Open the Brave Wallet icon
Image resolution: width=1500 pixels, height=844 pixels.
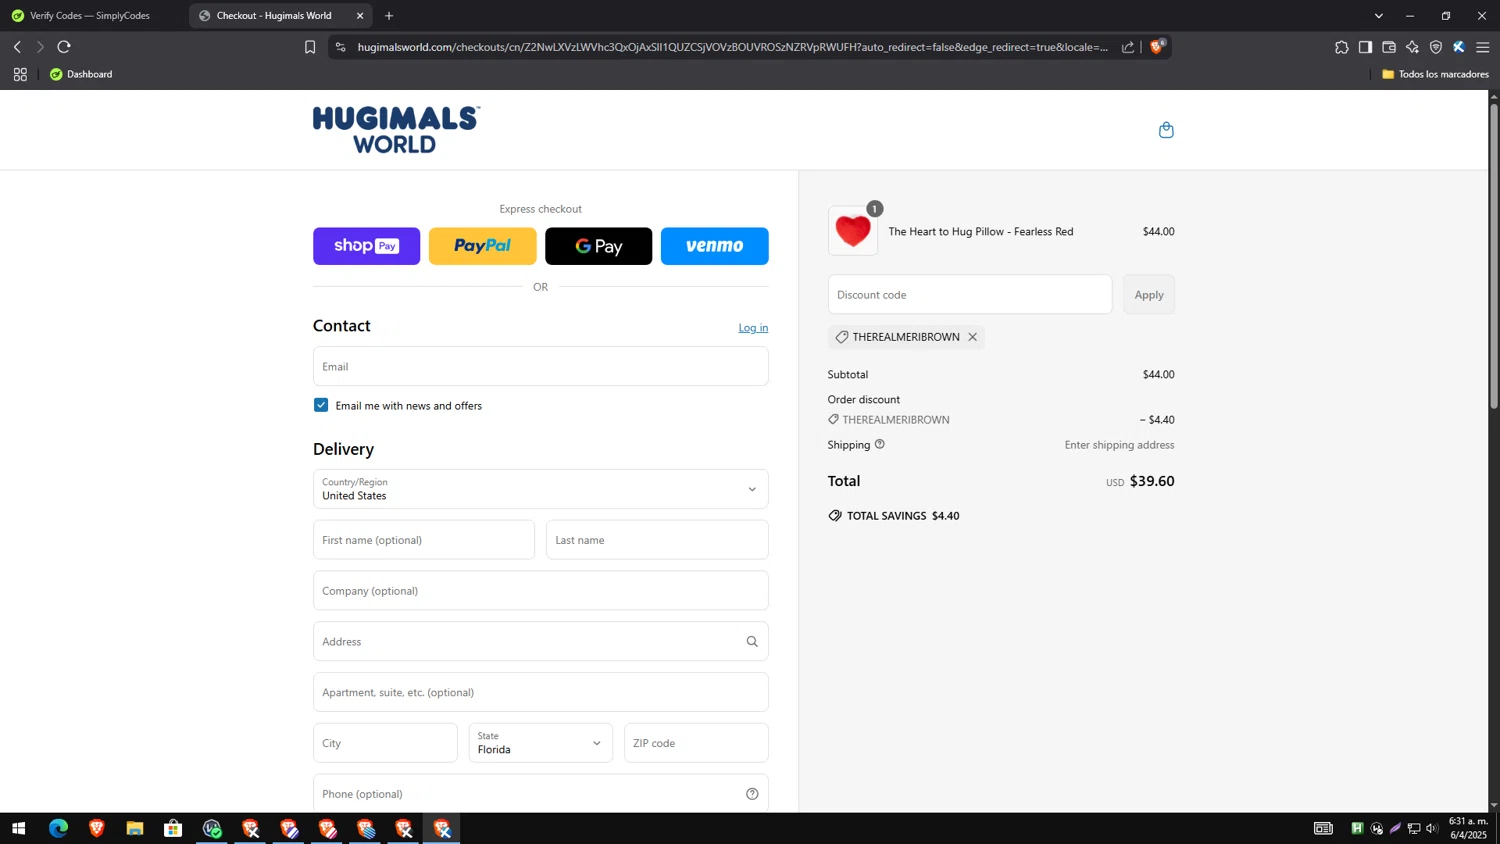point(1389,47)
